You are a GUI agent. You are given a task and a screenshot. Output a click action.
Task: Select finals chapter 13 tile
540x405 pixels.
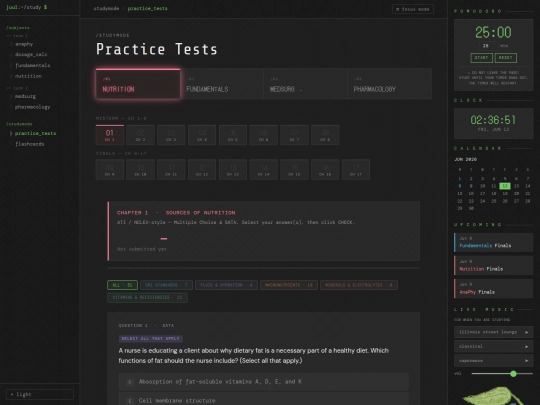pyautogui.click(x=233, y=169)
